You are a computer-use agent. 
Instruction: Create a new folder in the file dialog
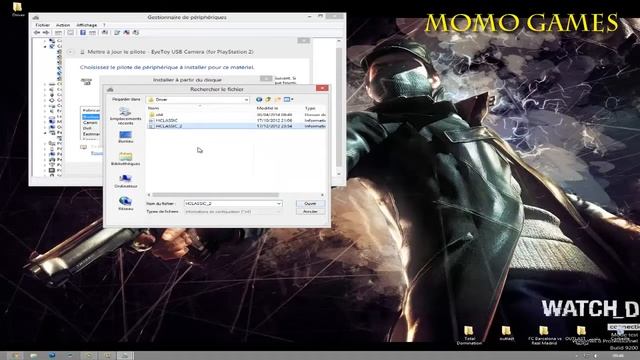coord(278,99)
